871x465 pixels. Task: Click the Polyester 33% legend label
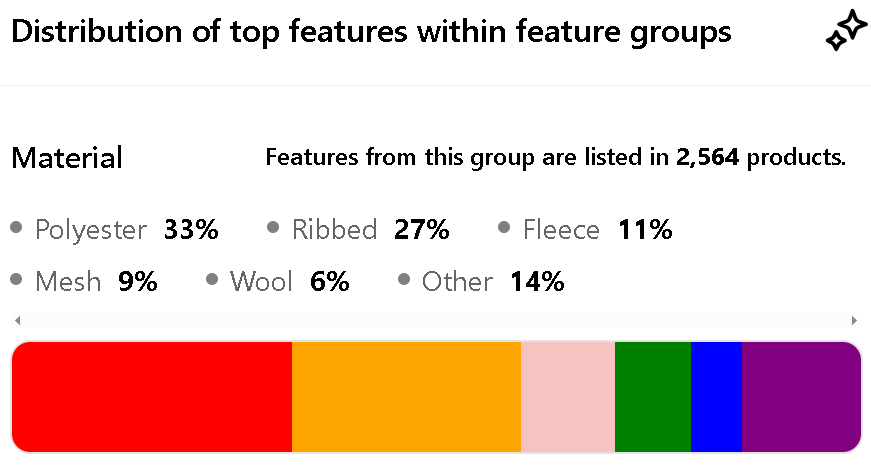click(126, 230)
